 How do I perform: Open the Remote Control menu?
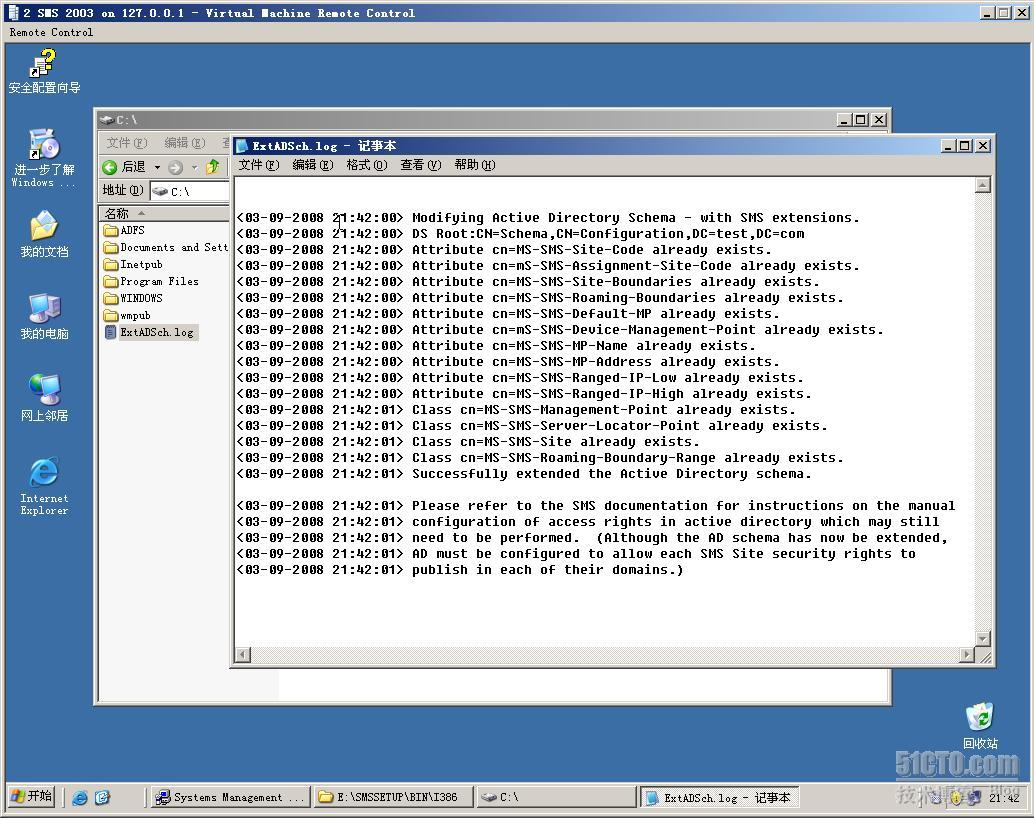click(51, 32)
